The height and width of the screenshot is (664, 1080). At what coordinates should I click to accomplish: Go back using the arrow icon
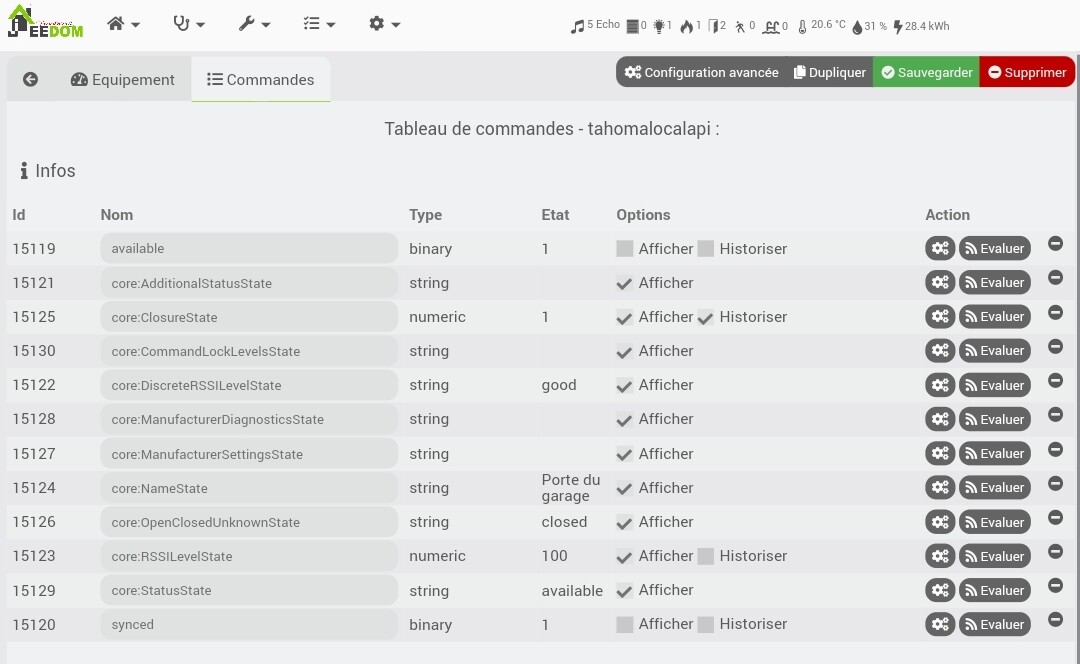click(30, 79)
